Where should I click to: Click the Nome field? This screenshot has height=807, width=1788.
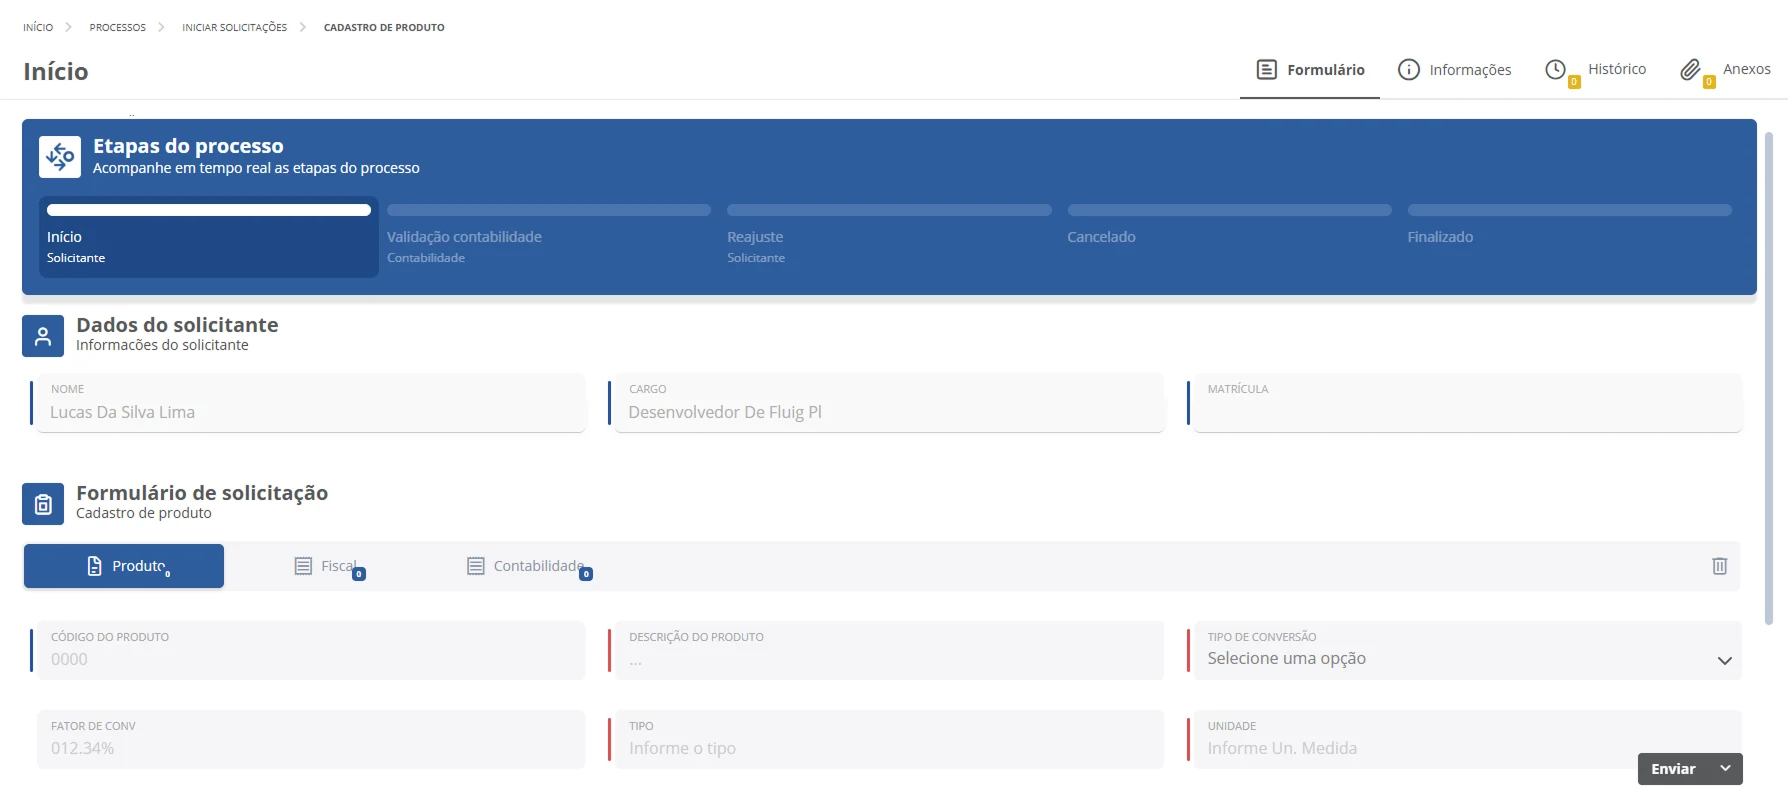coord(311,403)
